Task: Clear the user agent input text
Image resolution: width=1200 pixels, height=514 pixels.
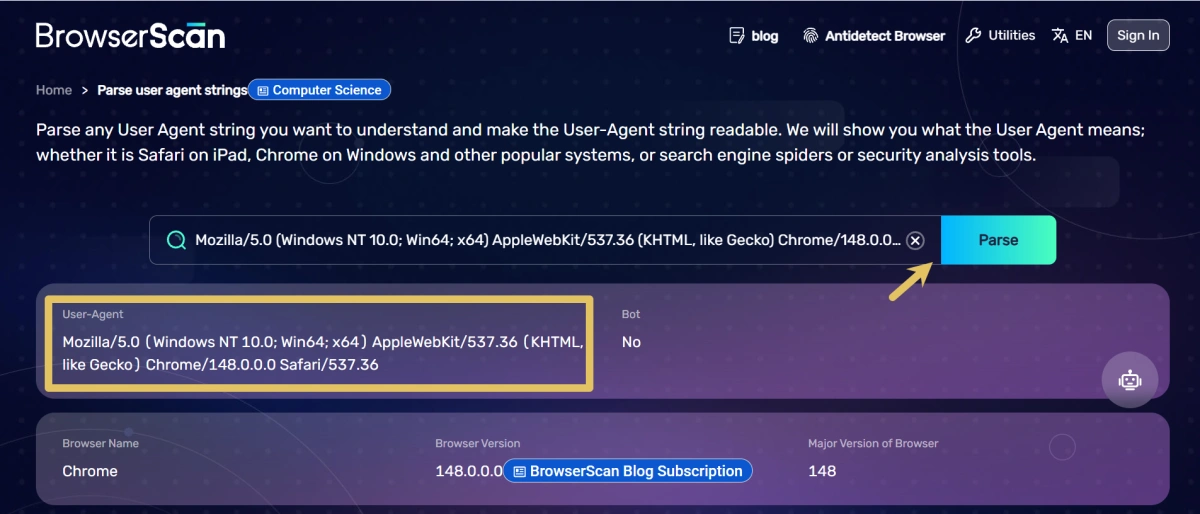Action: pos(916,240)
